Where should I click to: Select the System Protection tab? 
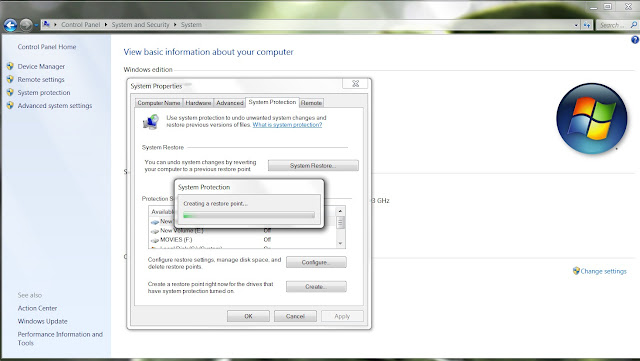[x=272, y=102]
